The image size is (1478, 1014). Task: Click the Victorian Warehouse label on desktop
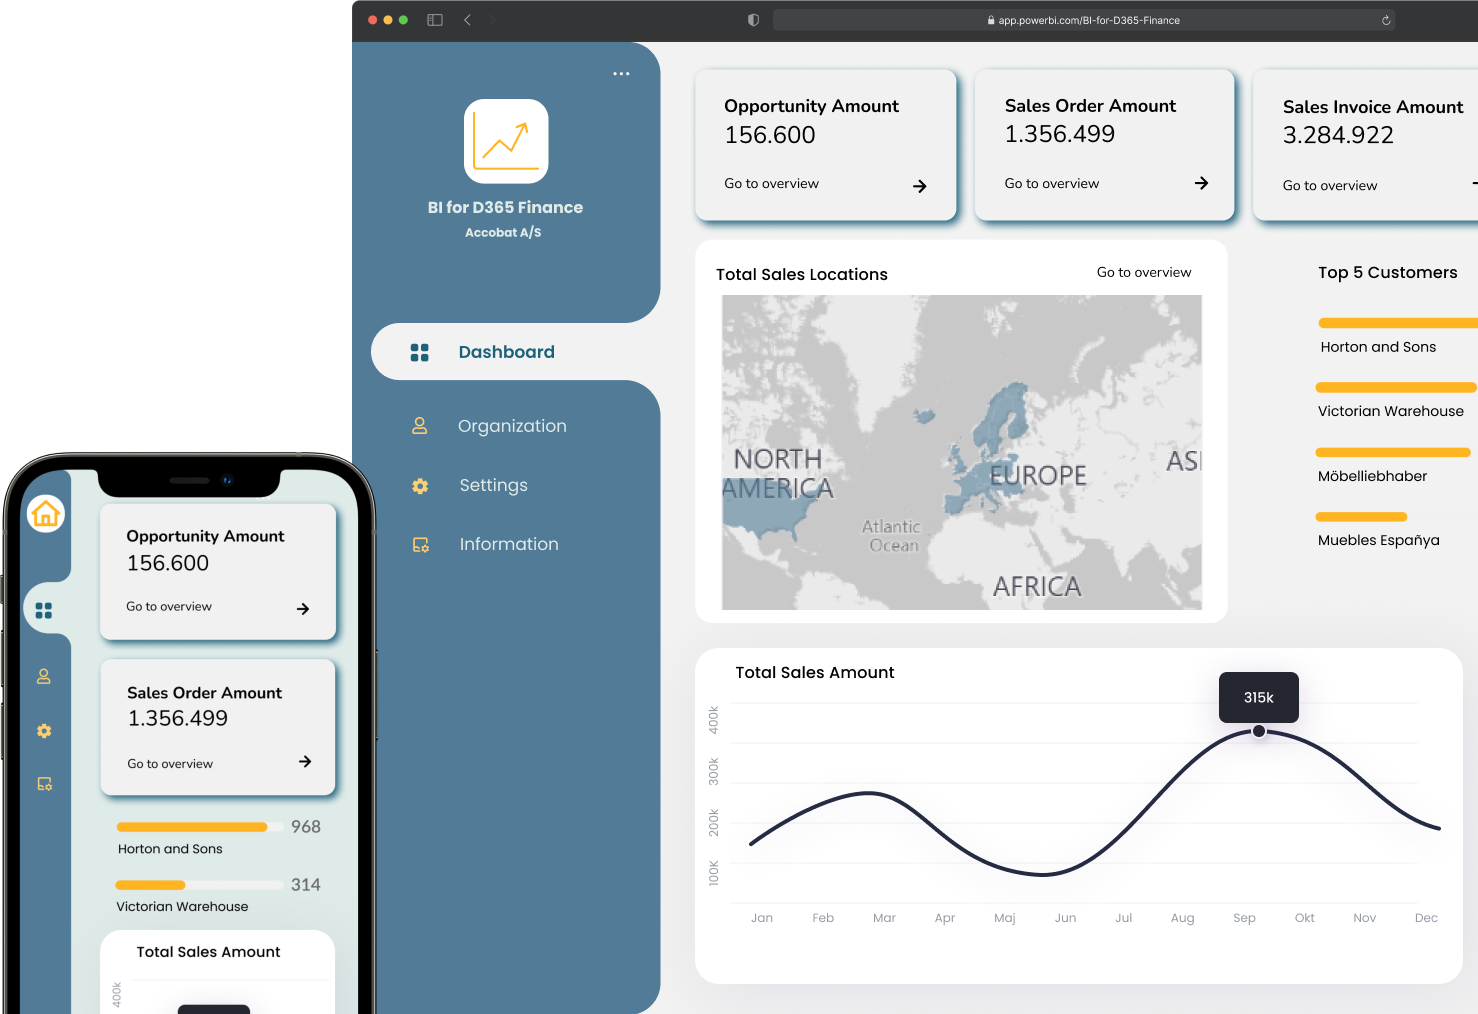(1390, 411)
